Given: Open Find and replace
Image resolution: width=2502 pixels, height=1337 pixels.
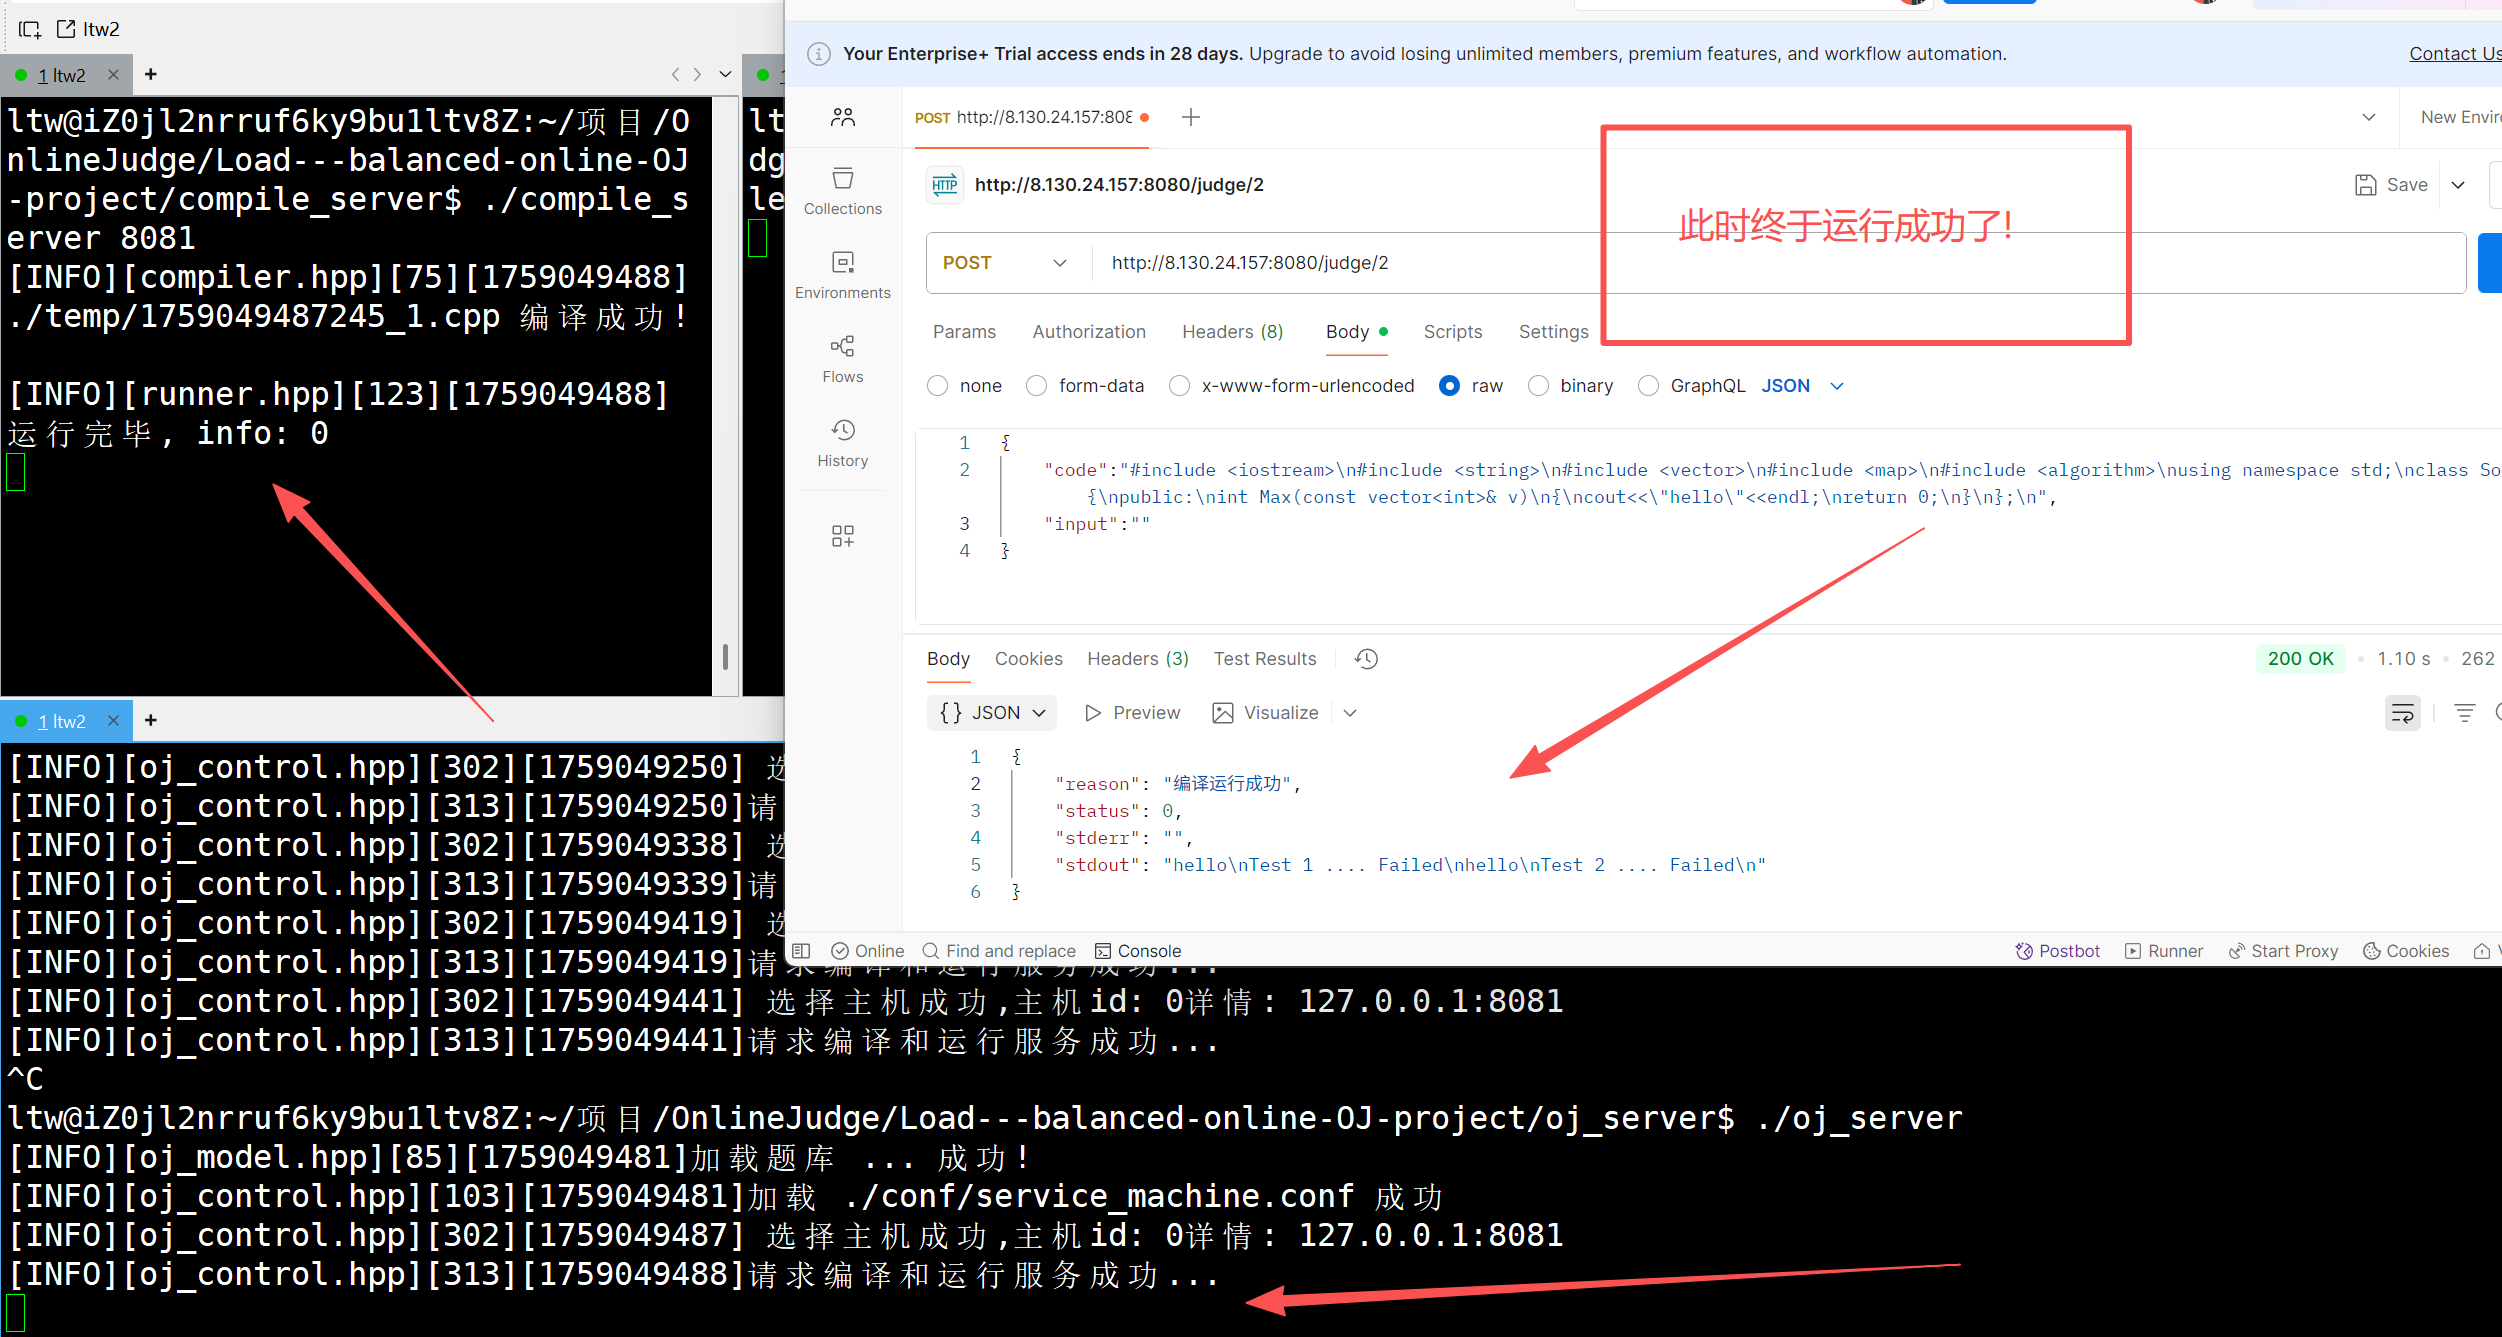Looking at the screenshot, I should tap(998, 950).
